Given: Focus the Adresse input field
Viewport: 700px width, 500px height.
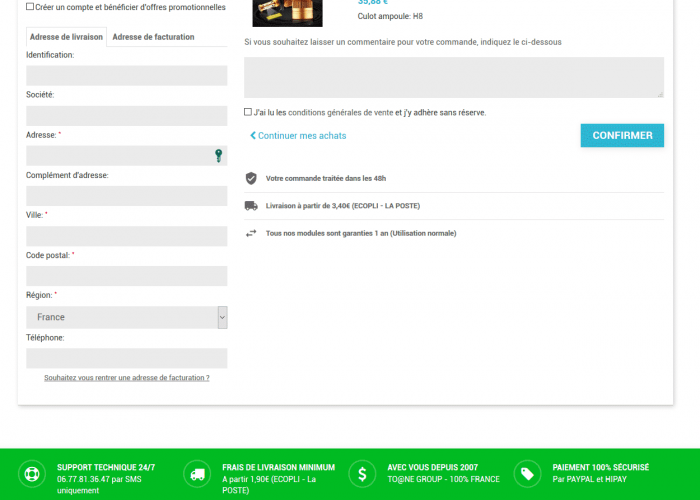Looking at the screenshot, I should (x=126, y=156).
